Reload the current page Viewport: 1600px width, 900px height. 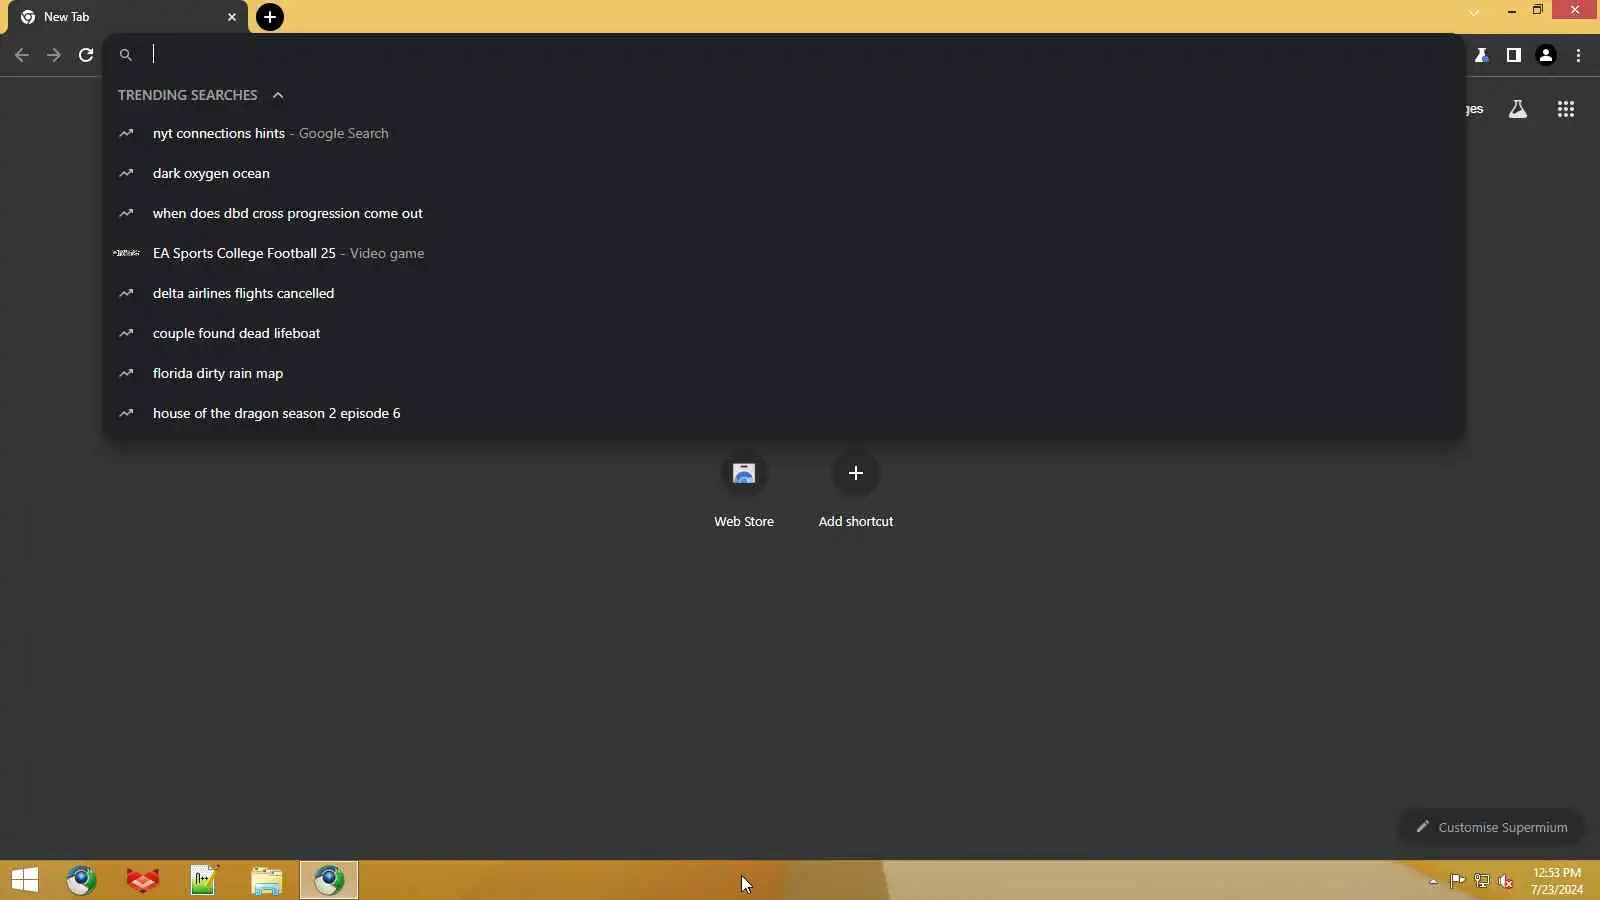click(86, 55)
